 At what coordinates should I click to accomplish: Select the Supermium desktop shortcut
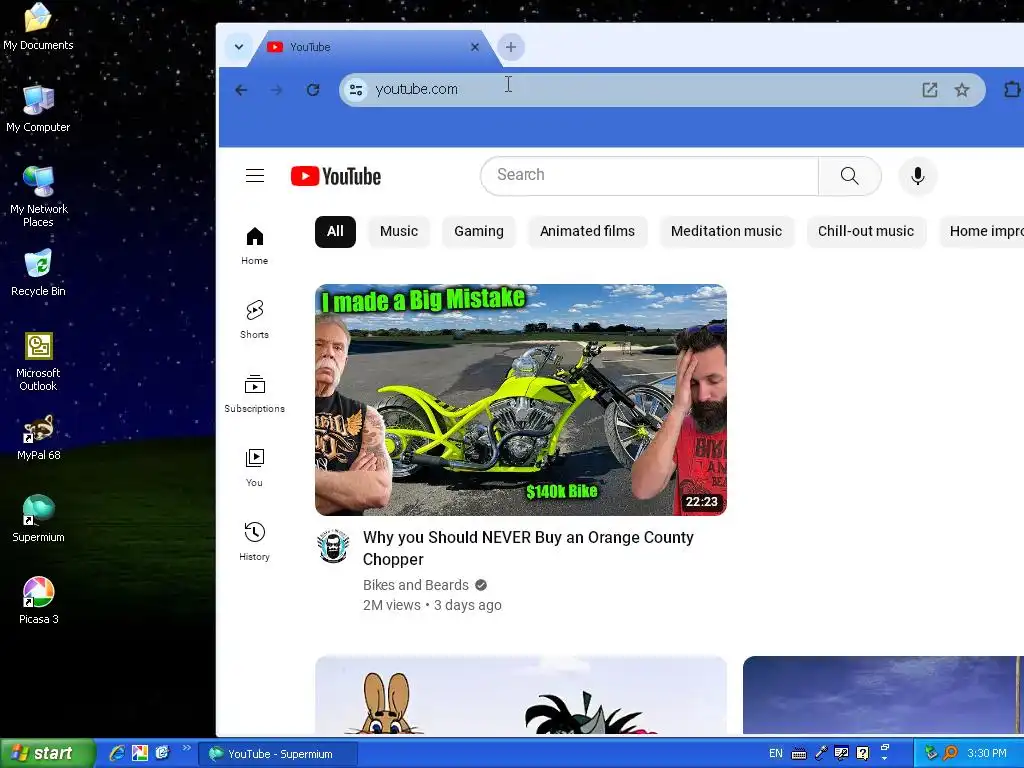click(39, 519)
